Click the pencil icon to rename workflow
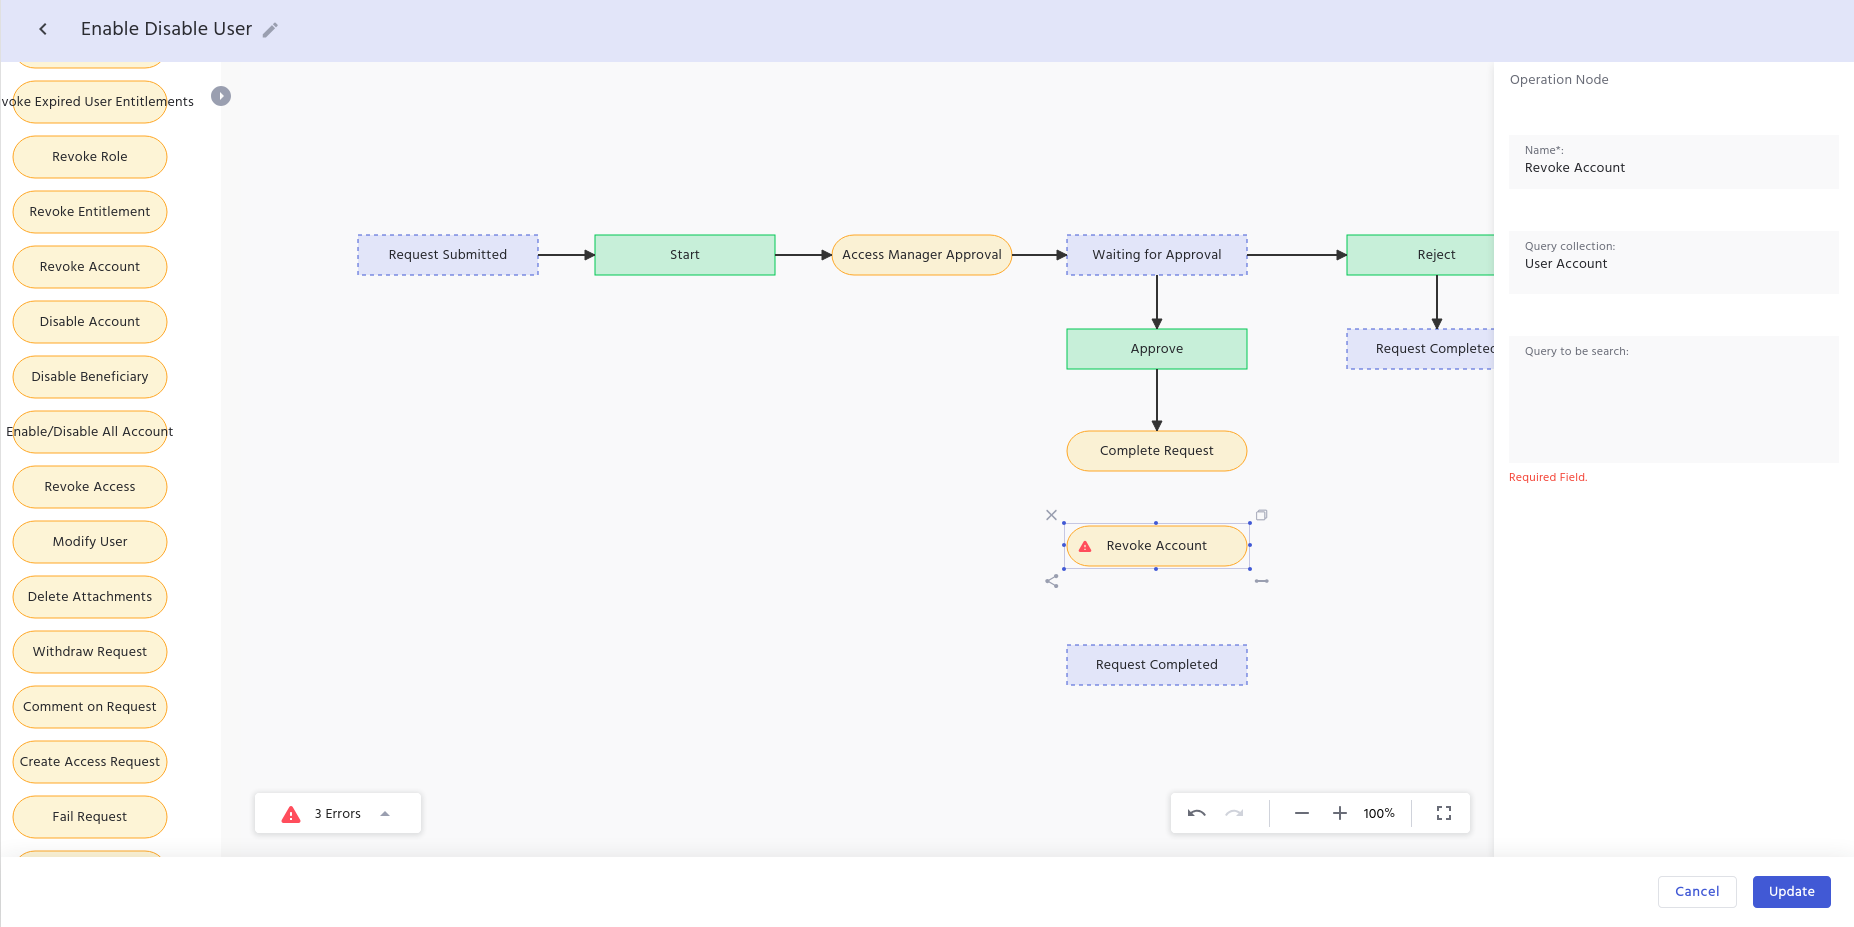Viewport: 1854px width, 927px height. [x=270, y=30]
